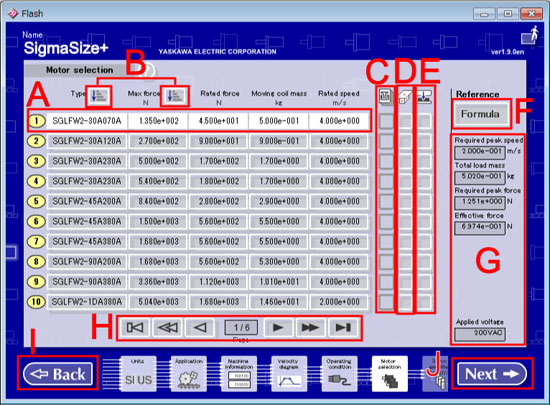Check spec-sheet box, 5.000e+002 motor row
This screenshot has width=550, height=405.
[x=386, y=161]
